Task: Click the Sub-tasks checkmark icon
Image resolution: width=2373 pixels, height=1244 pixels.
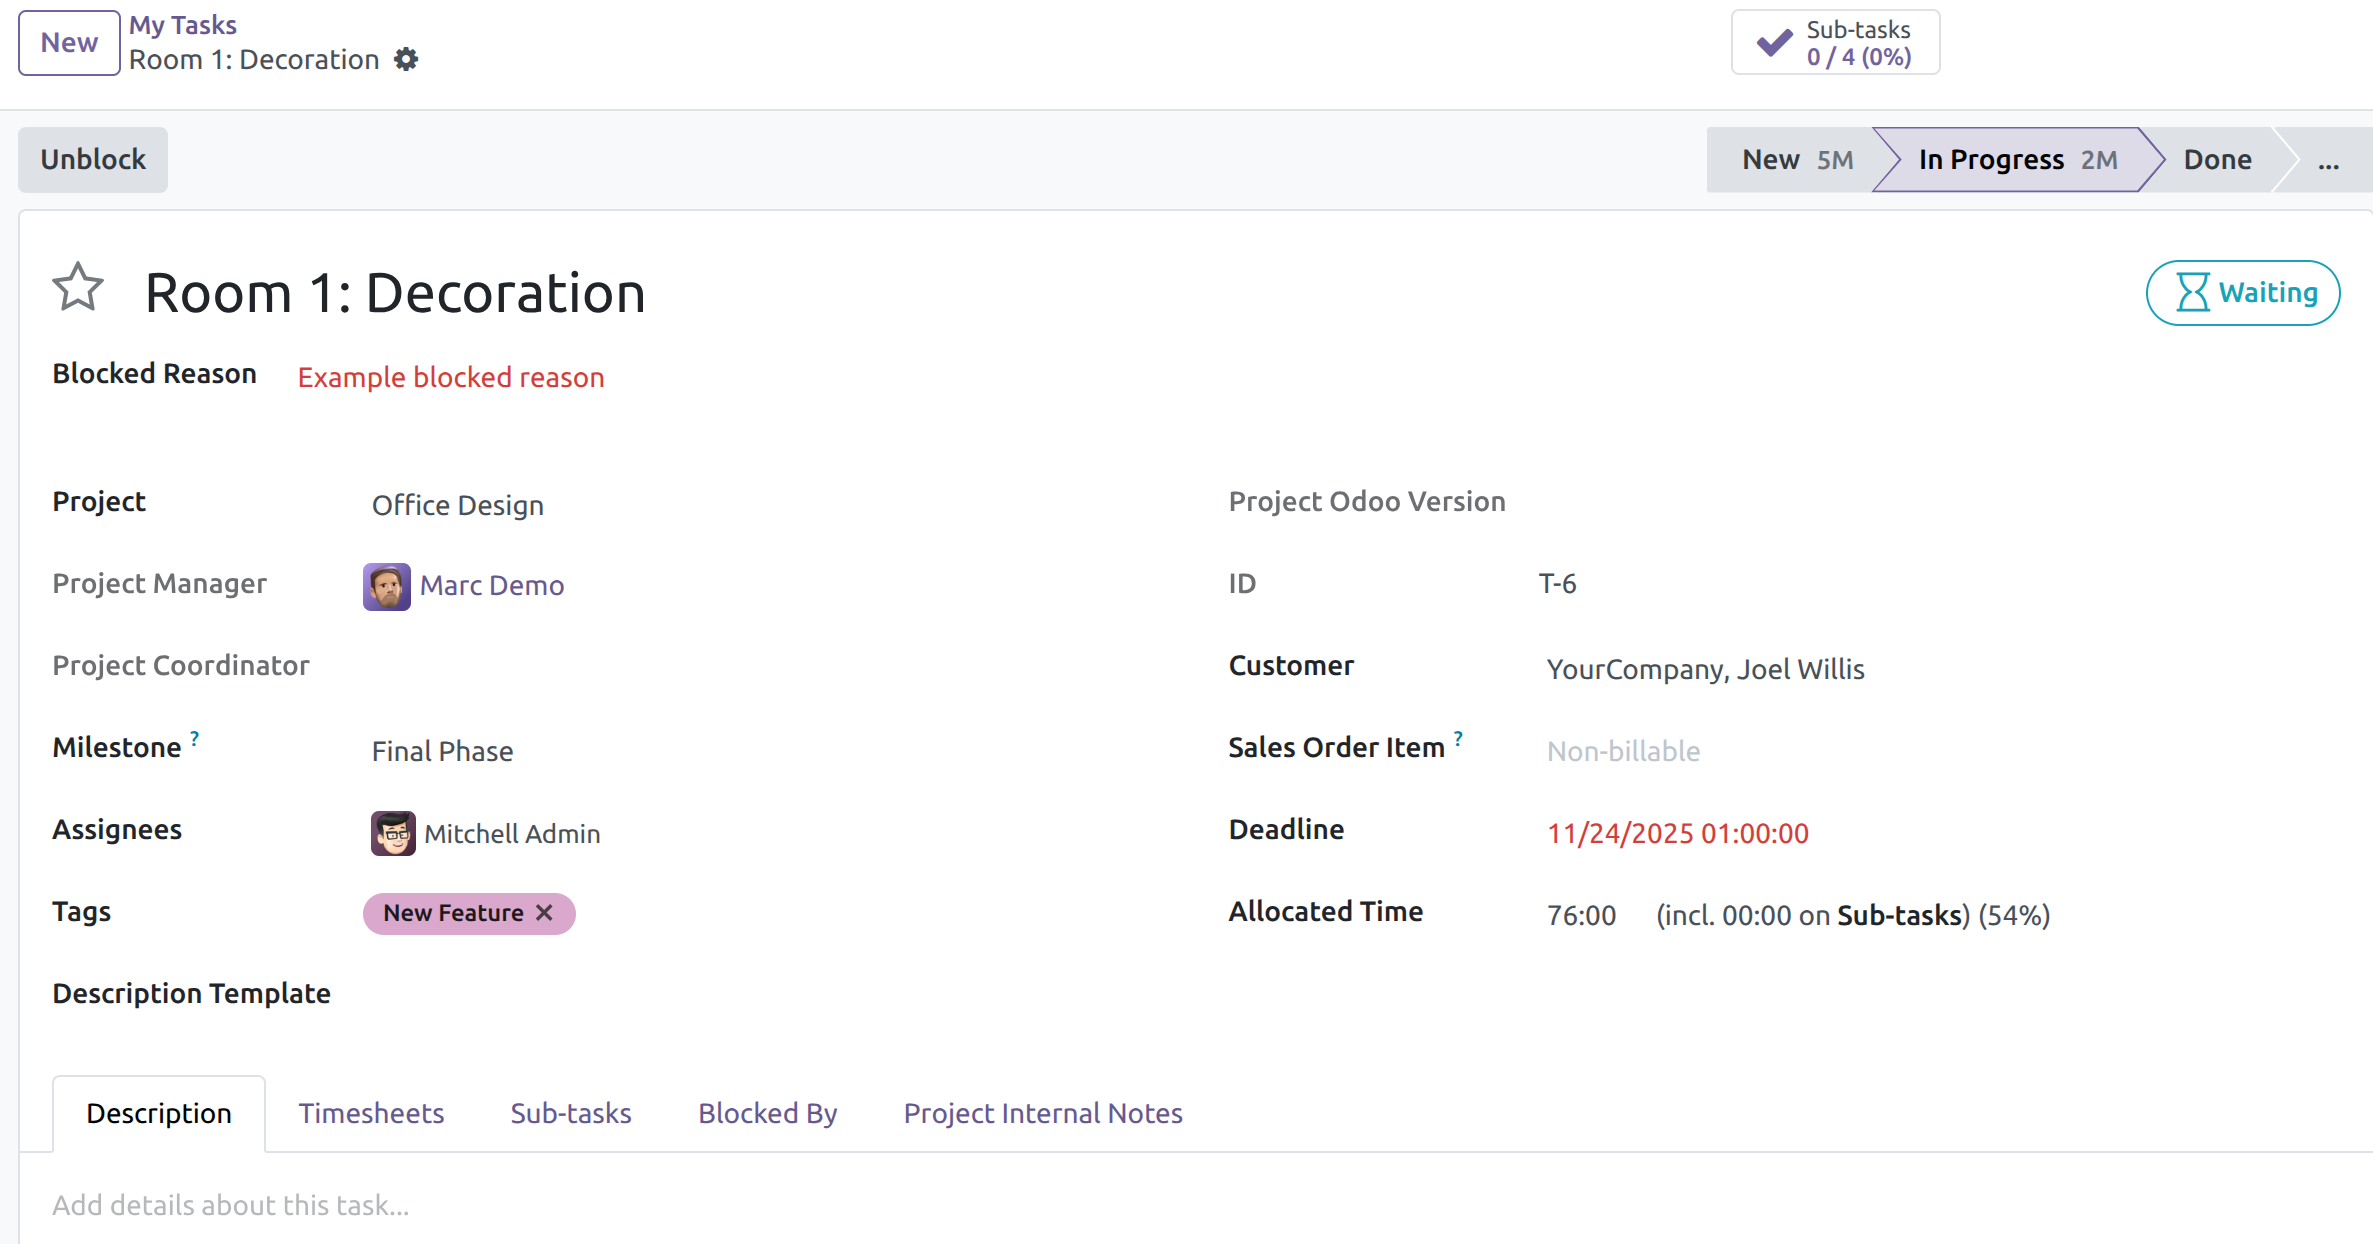Action: click(1774, 43)
